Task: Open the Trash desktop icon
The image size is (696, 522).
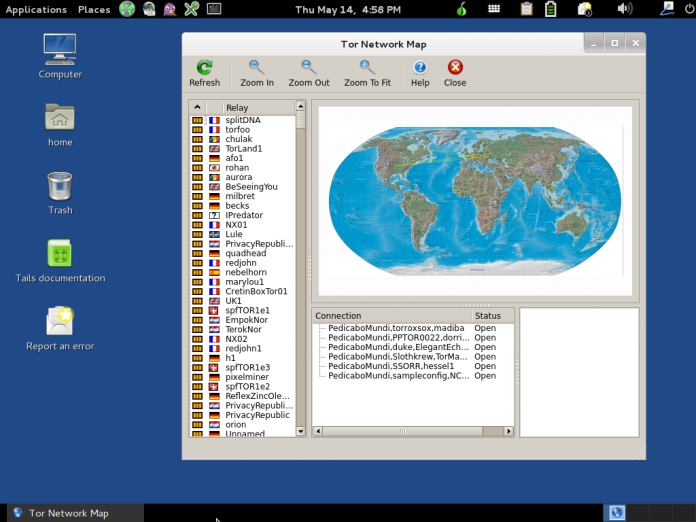Action: [x=60, y=186]
